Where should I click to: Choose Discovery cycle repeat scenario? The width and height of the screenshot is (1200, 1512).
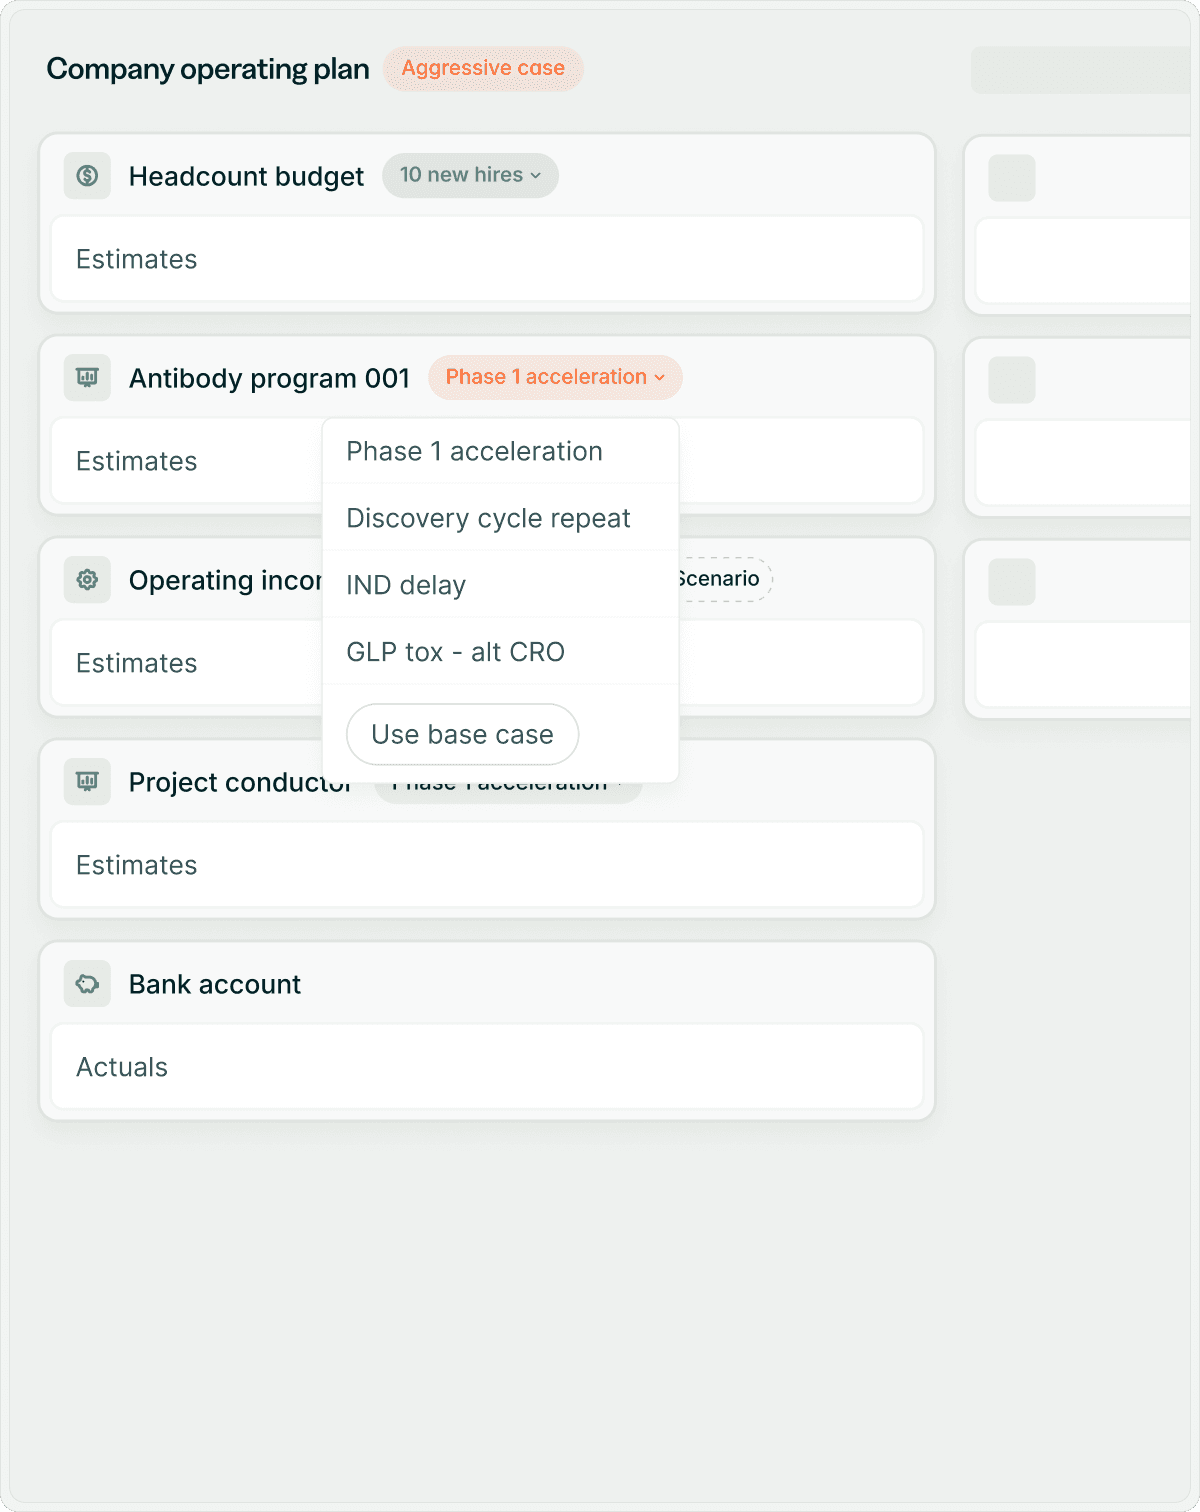[x=488, y=518]
